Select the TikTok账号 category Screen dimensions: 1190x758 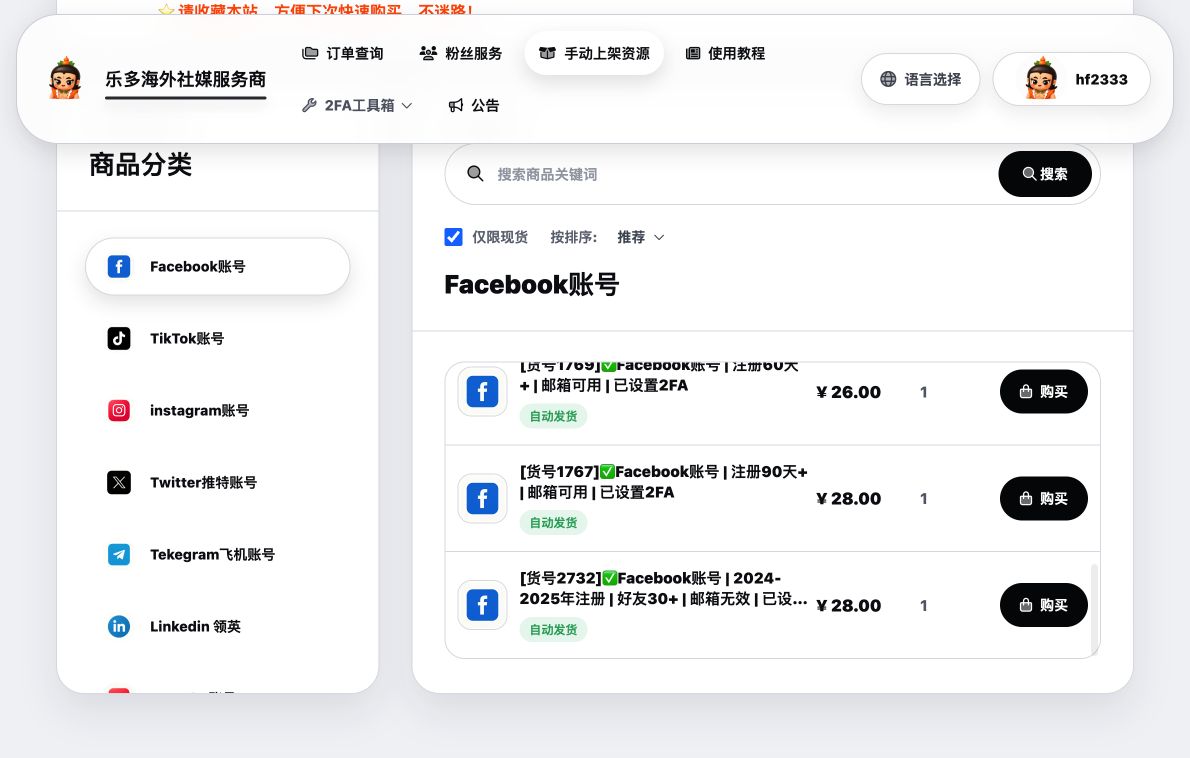tap(218, 338)
